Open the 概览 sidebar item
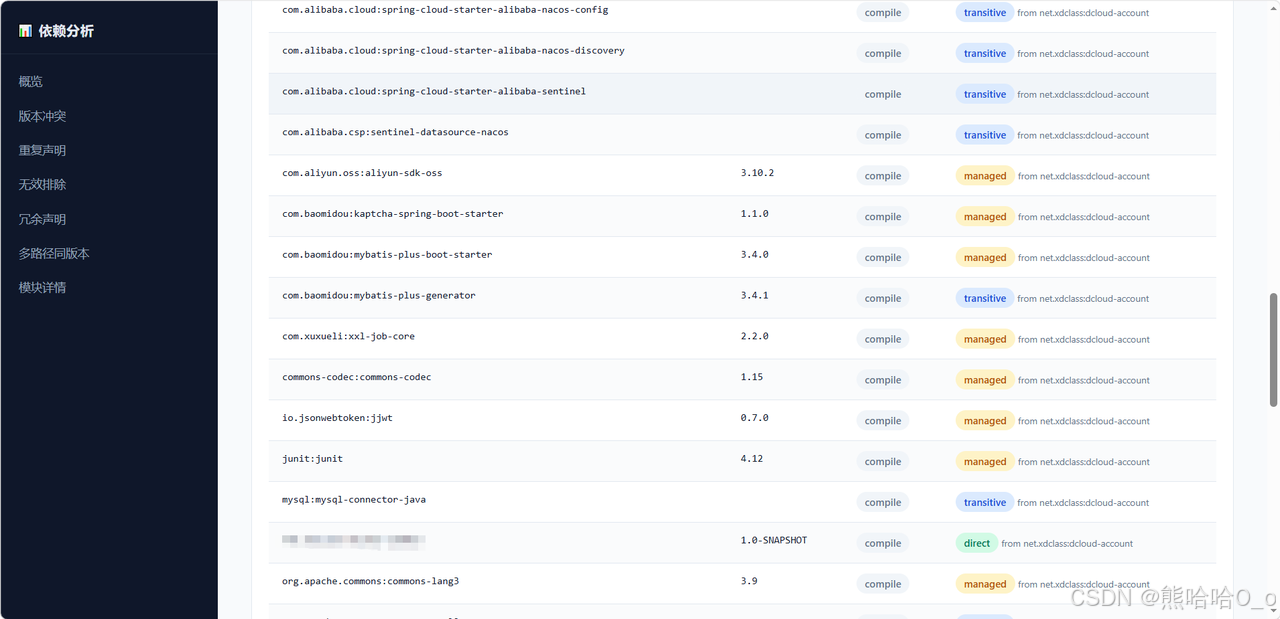This screenshot has height=619, width=1280. (31, 82)
